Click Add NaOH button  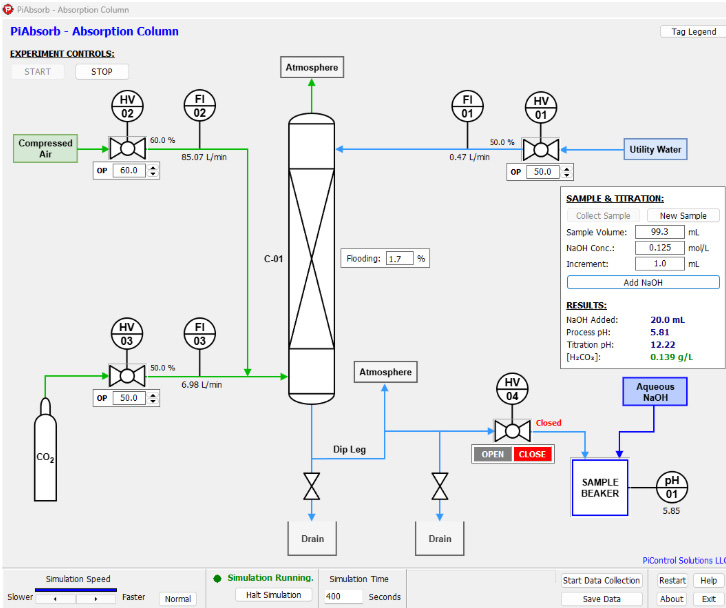click(x=643, y=282)
